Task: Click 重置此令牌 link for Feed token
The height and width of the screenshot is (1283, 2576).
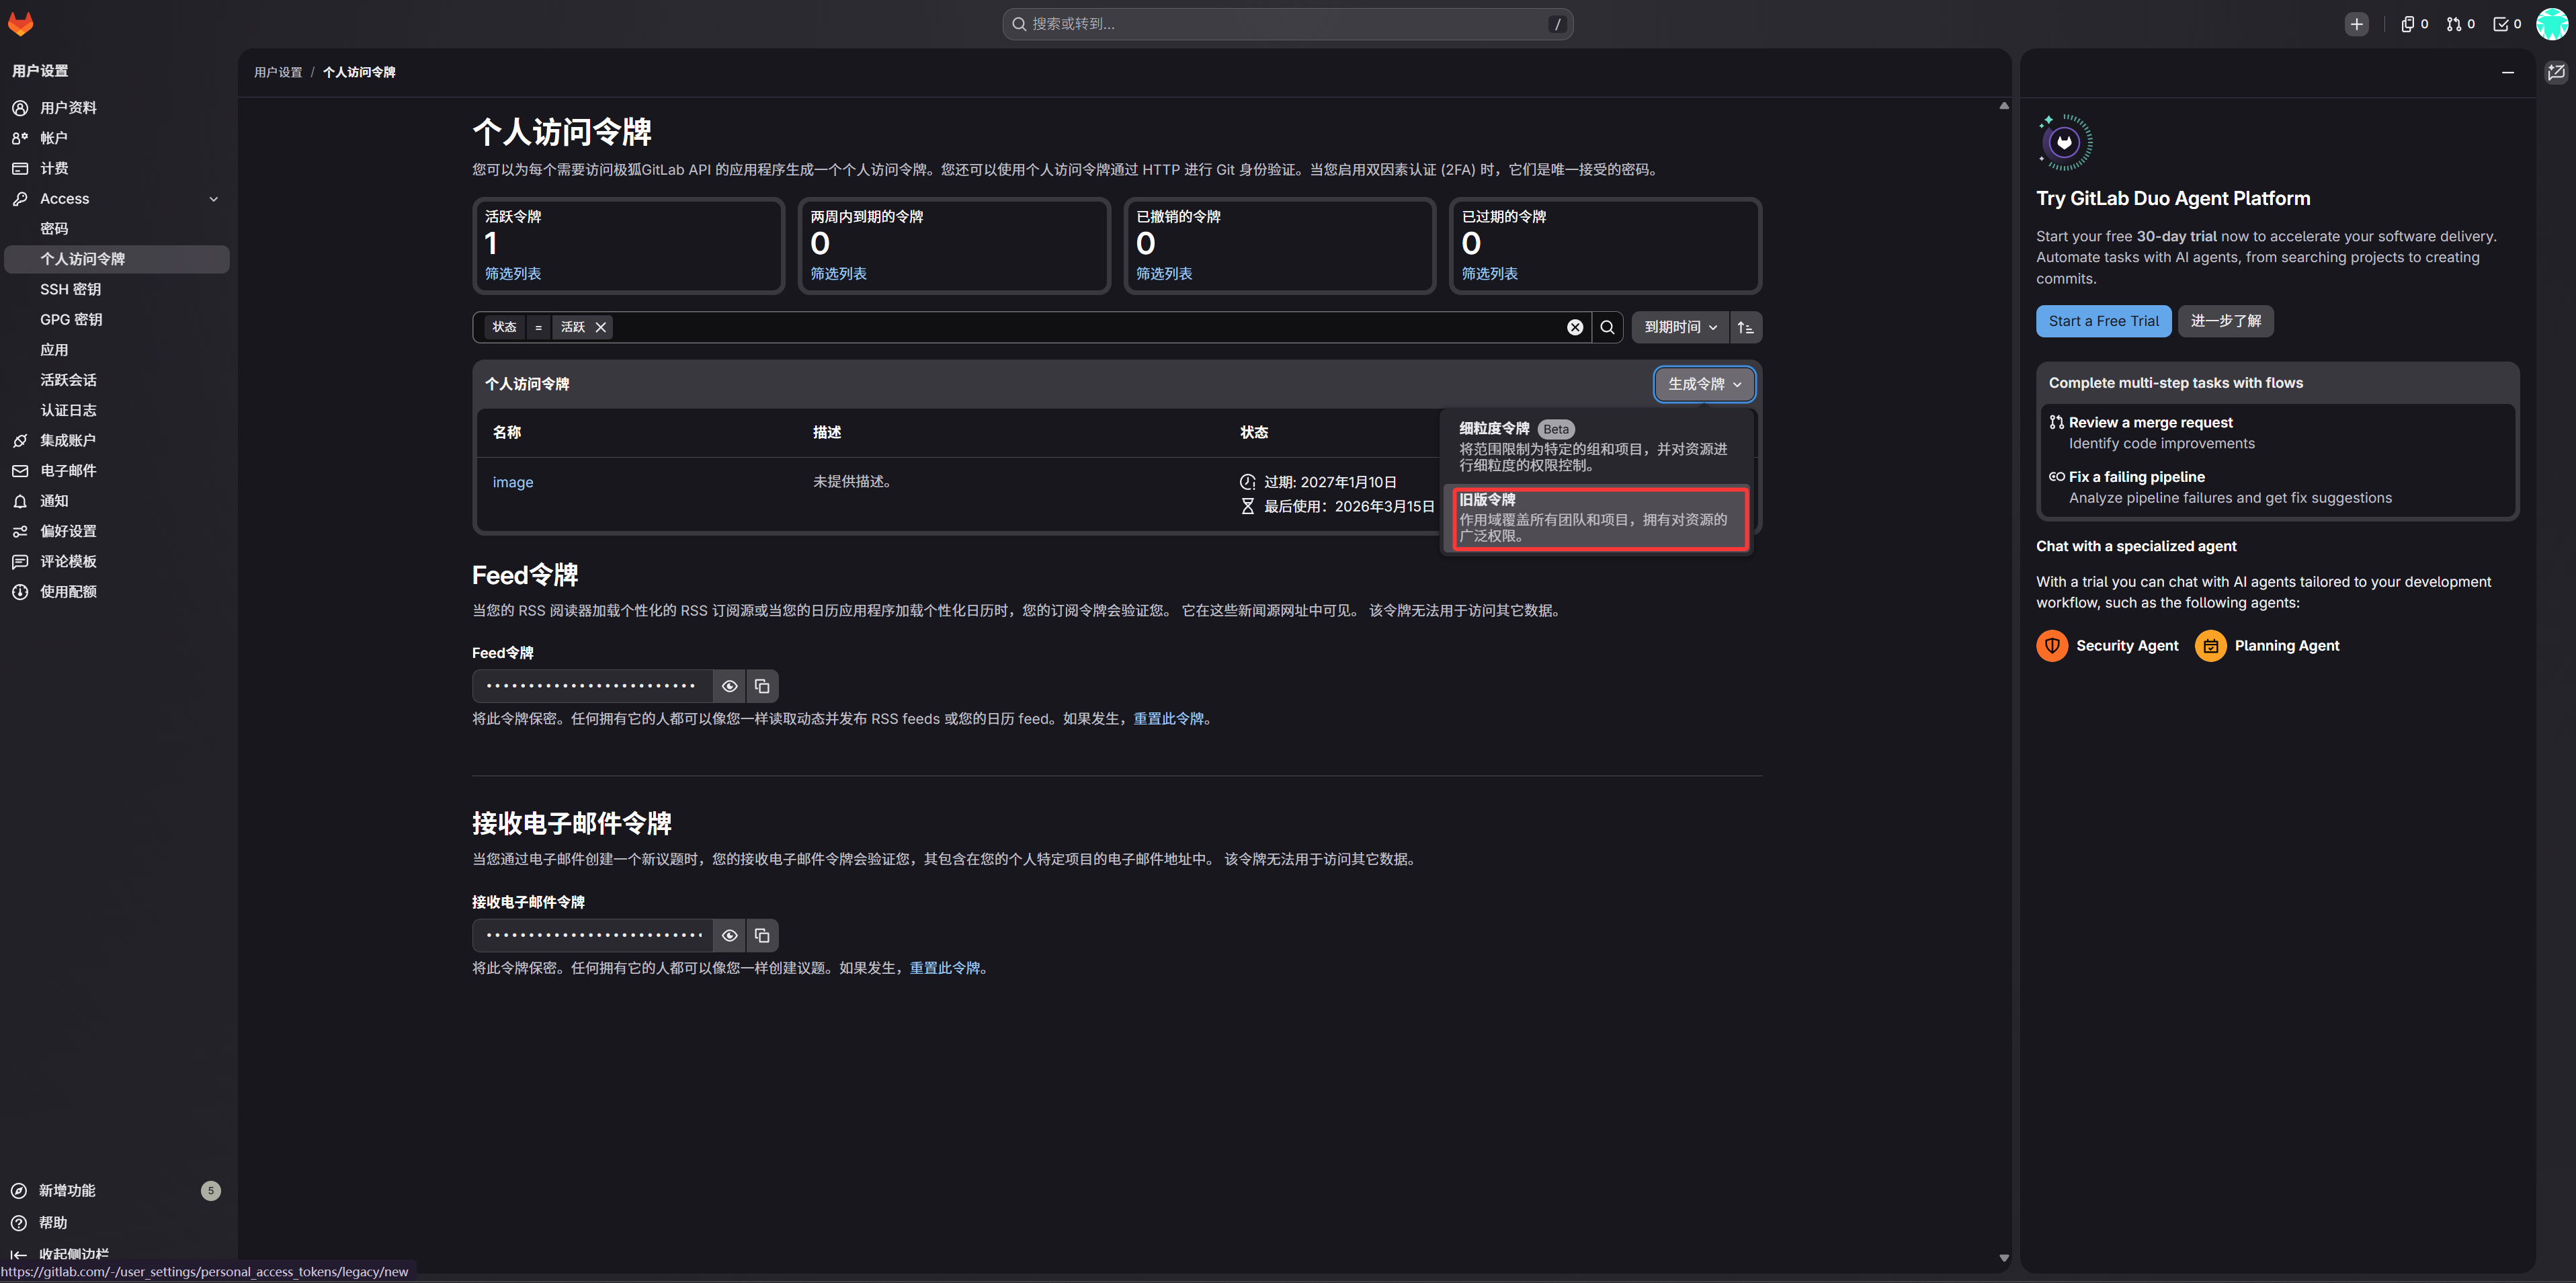Action: (x=1168, y=719)
